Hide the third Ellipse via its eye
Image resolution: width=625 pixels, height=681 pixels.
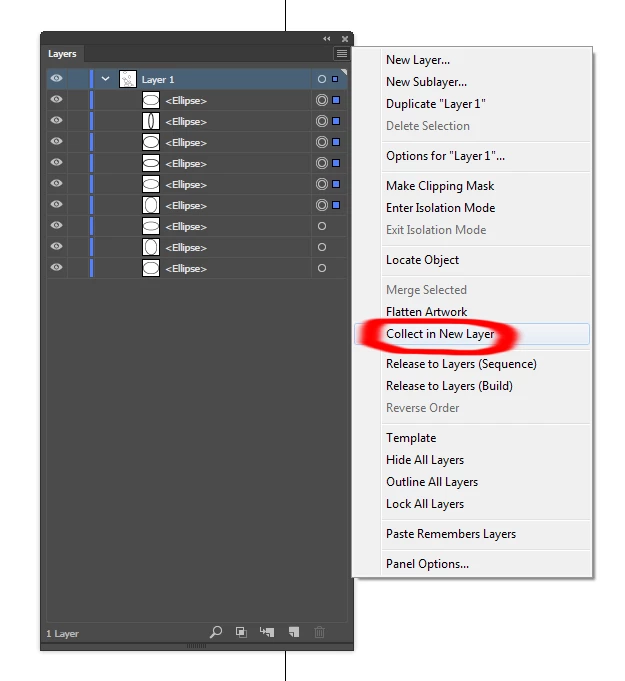point(56,142)
